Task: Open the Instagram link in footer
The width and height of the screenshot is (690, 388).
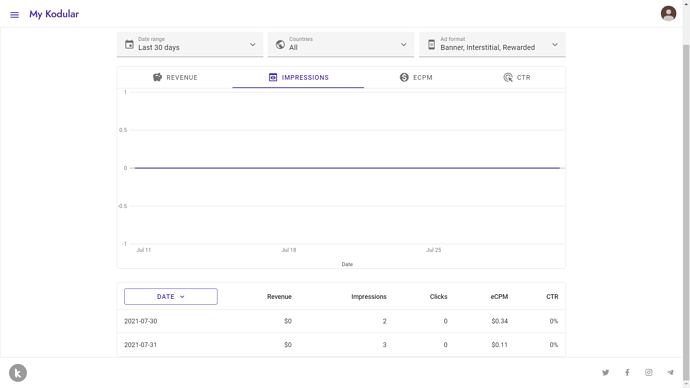Action: (649, 373)
